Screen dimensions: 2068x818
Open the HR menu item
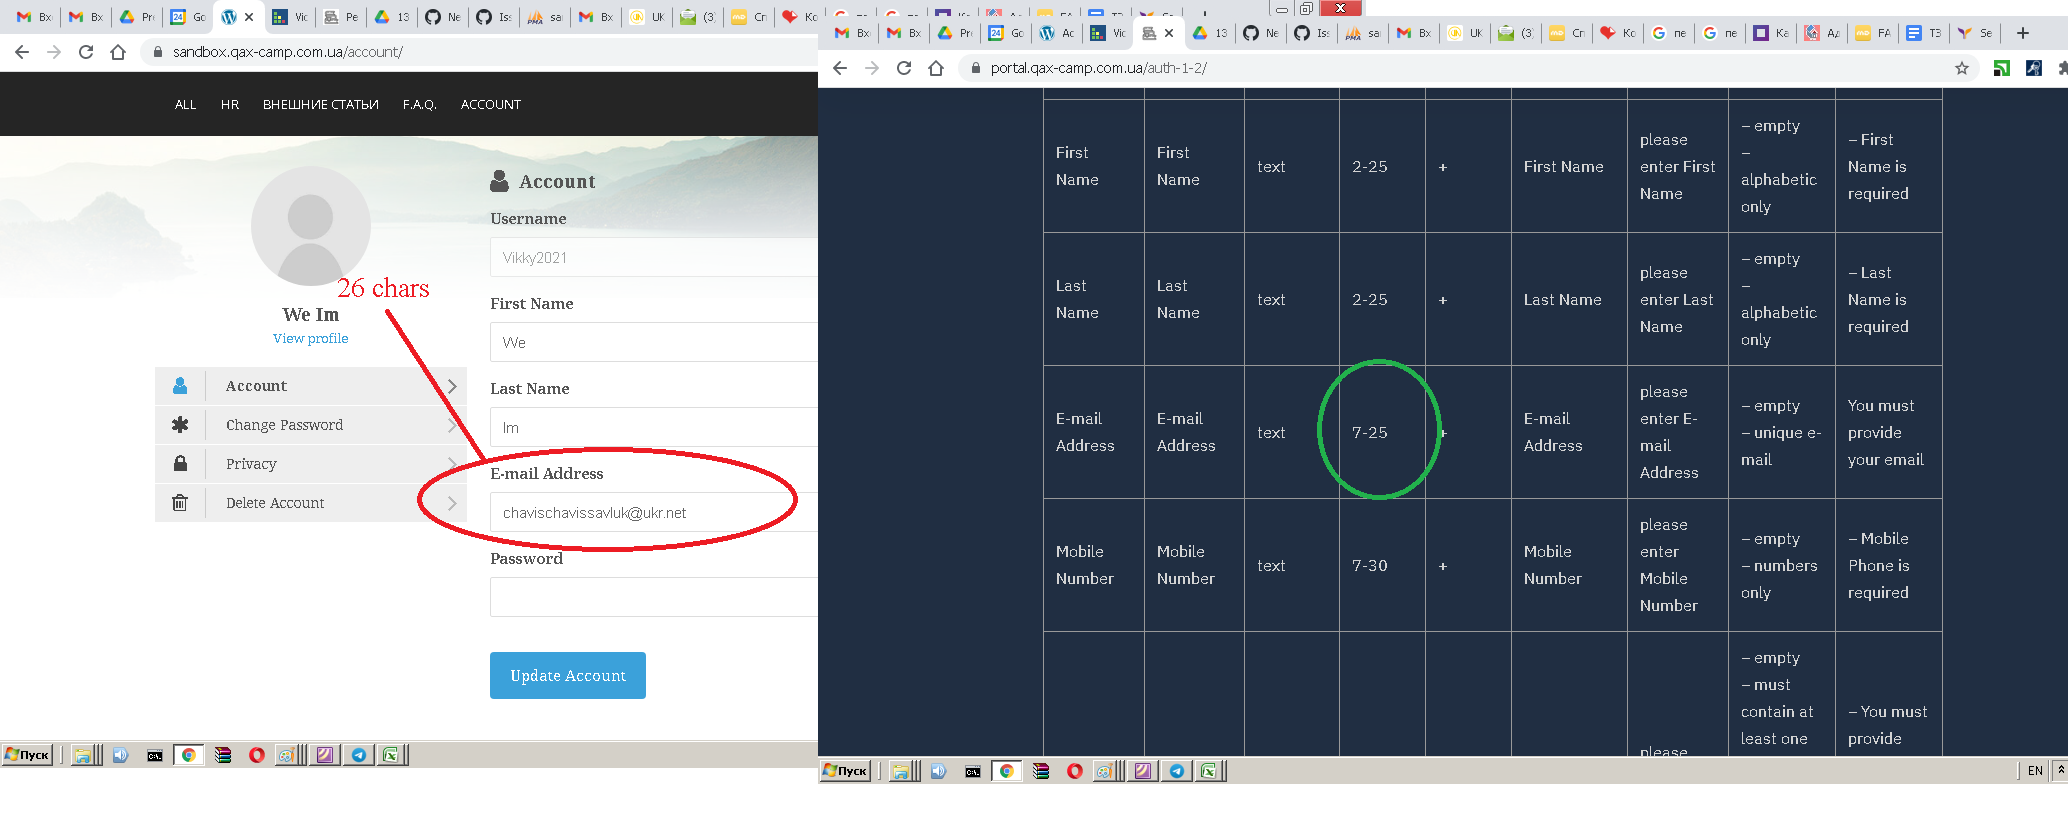[230, 104]
